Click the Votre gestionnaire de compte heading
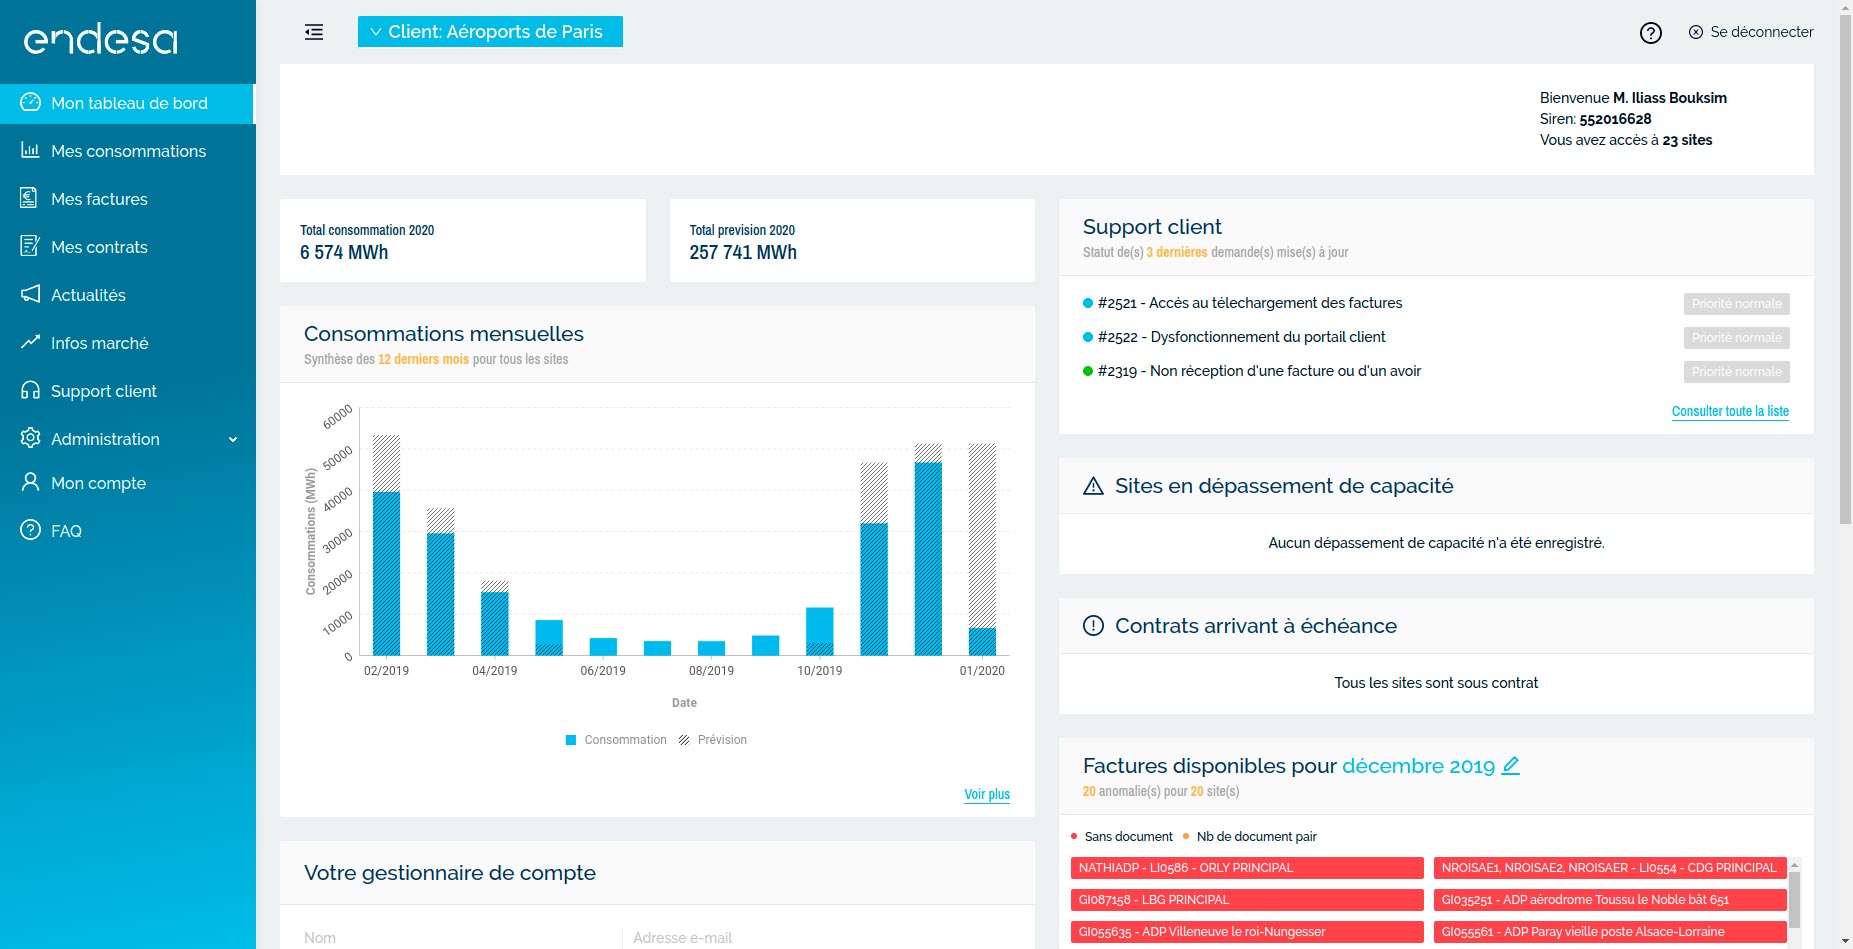1853x949 pixels. point(450,873)
